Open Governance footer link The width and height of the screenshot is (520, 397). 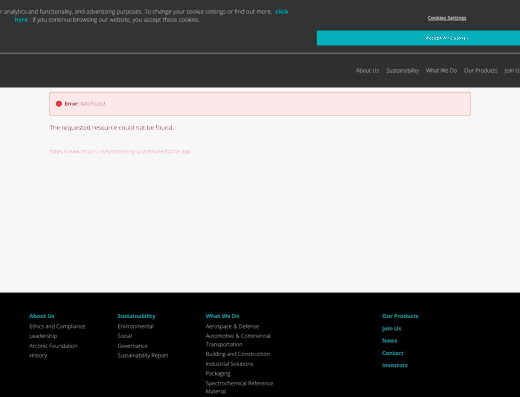[132, 346]
